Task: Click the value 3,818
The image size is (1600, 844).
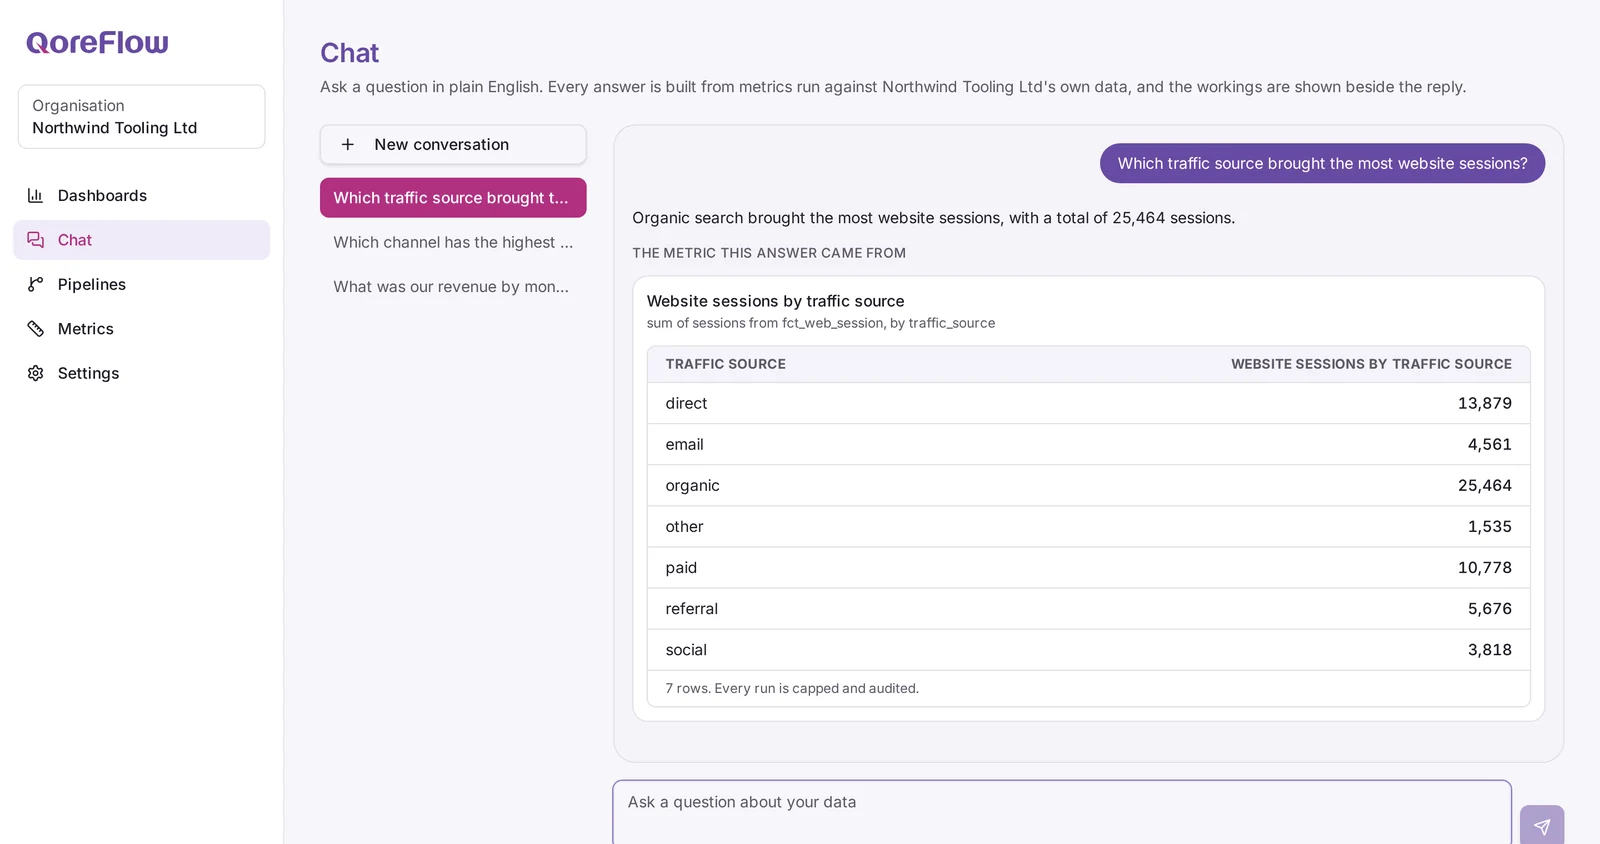Action: [x=1490, y=649]
